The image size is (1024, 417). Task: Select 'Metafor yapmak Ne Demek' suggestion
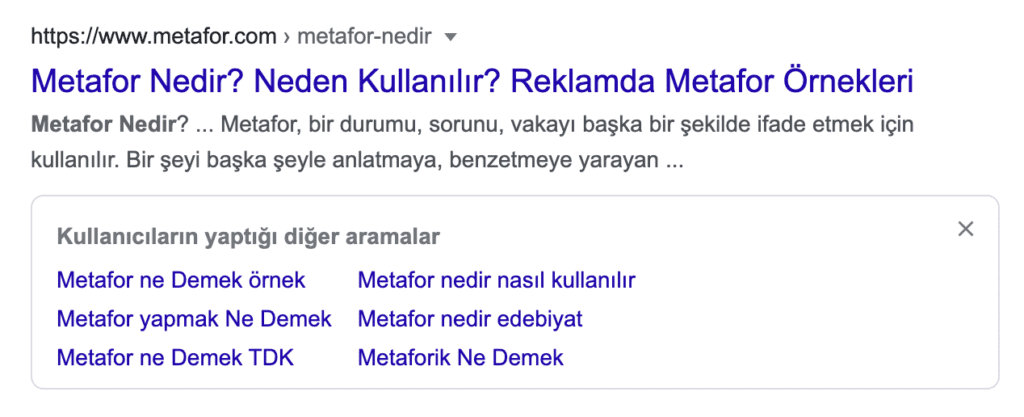[194, 319]
